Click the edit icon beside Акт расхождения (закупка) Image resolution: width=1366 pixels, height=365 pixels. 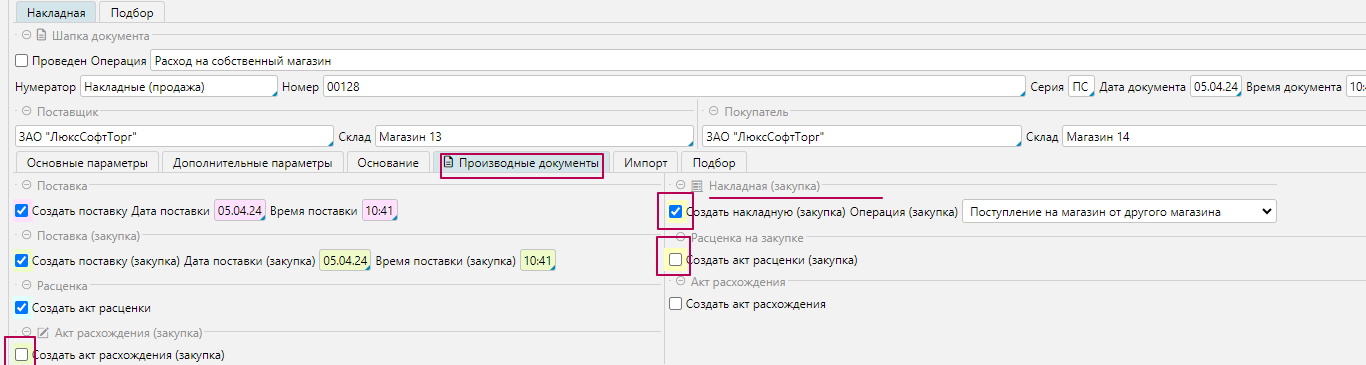pos(43,333)
